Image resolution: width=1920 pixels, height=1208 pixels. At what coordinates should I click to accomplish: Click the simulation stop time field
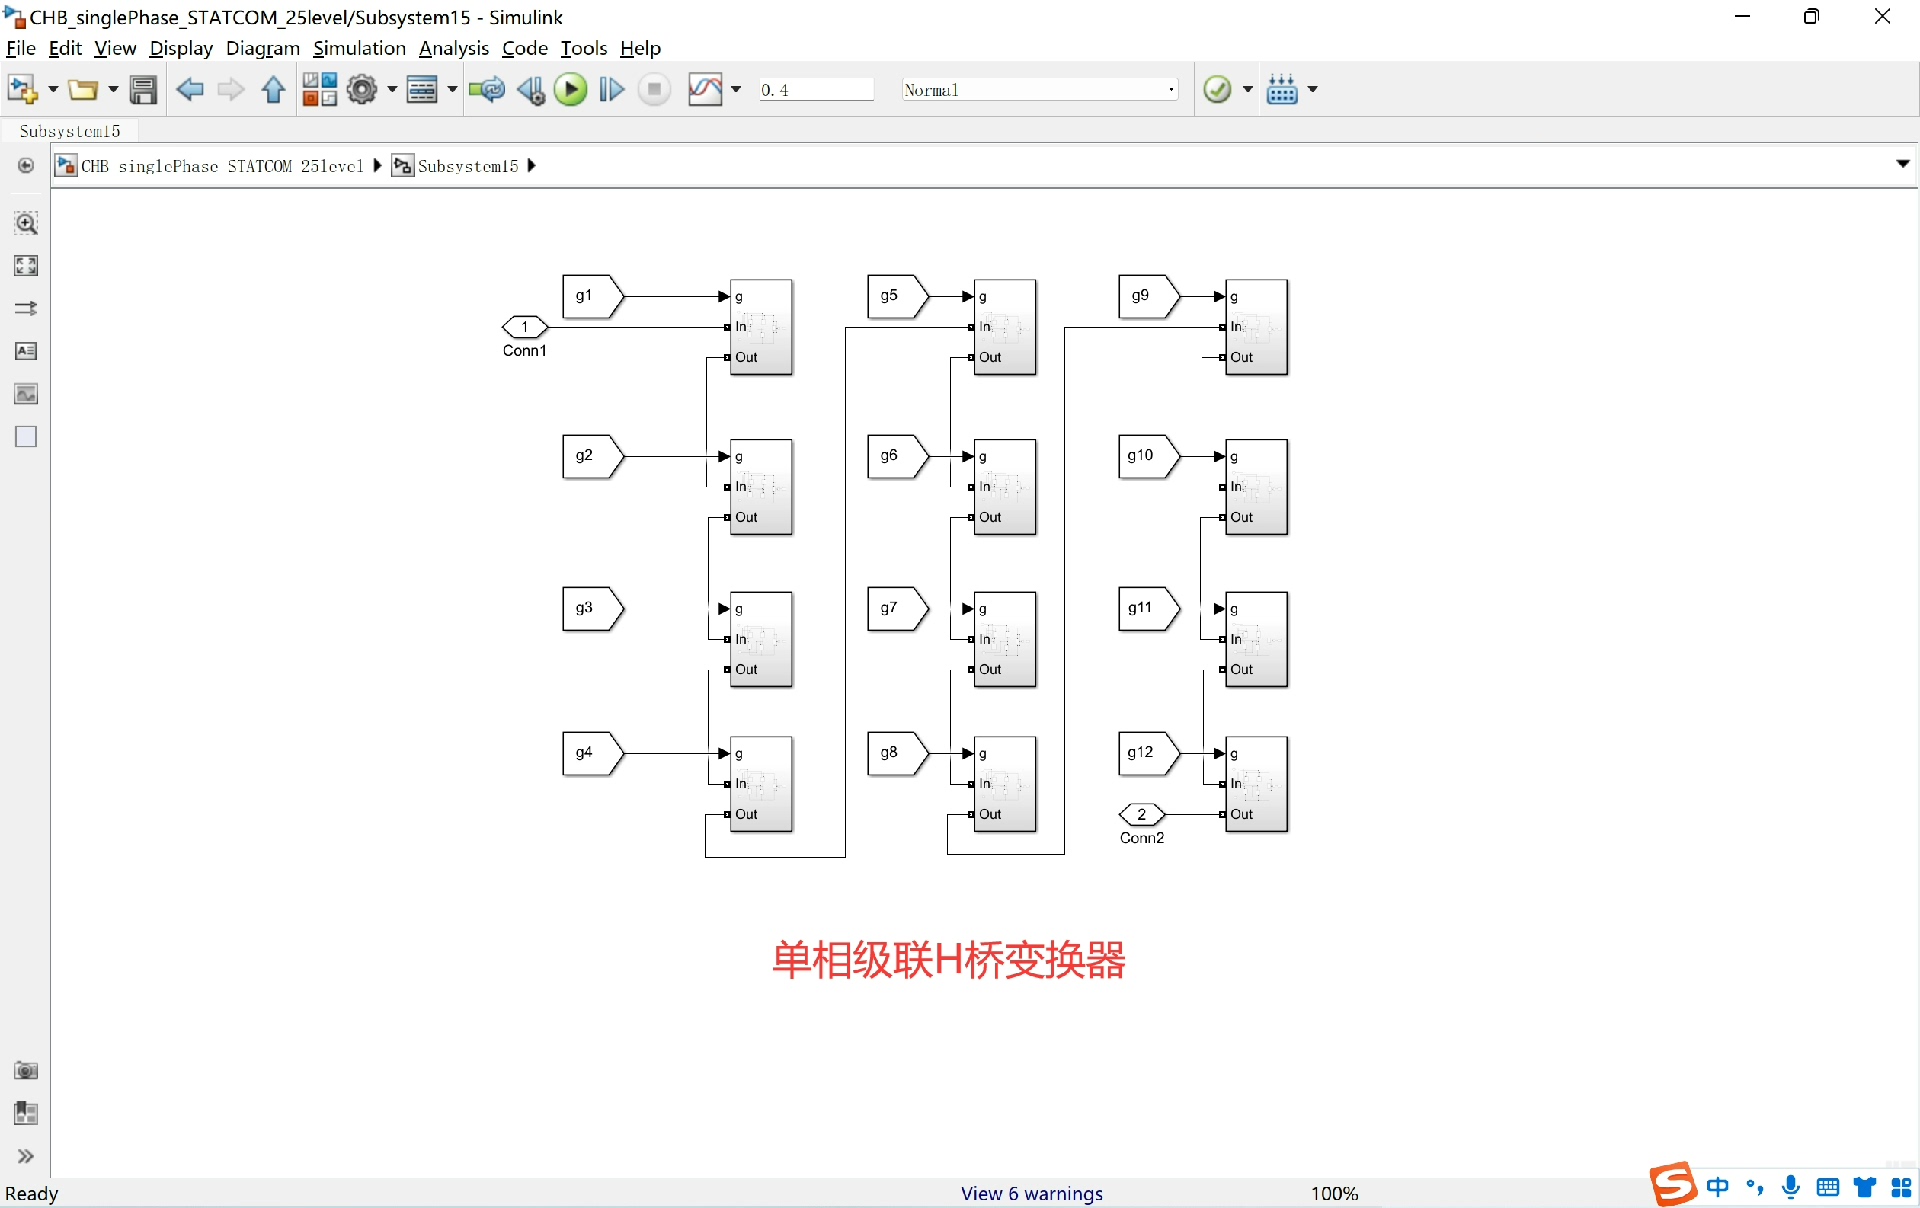tap(814, 90)
